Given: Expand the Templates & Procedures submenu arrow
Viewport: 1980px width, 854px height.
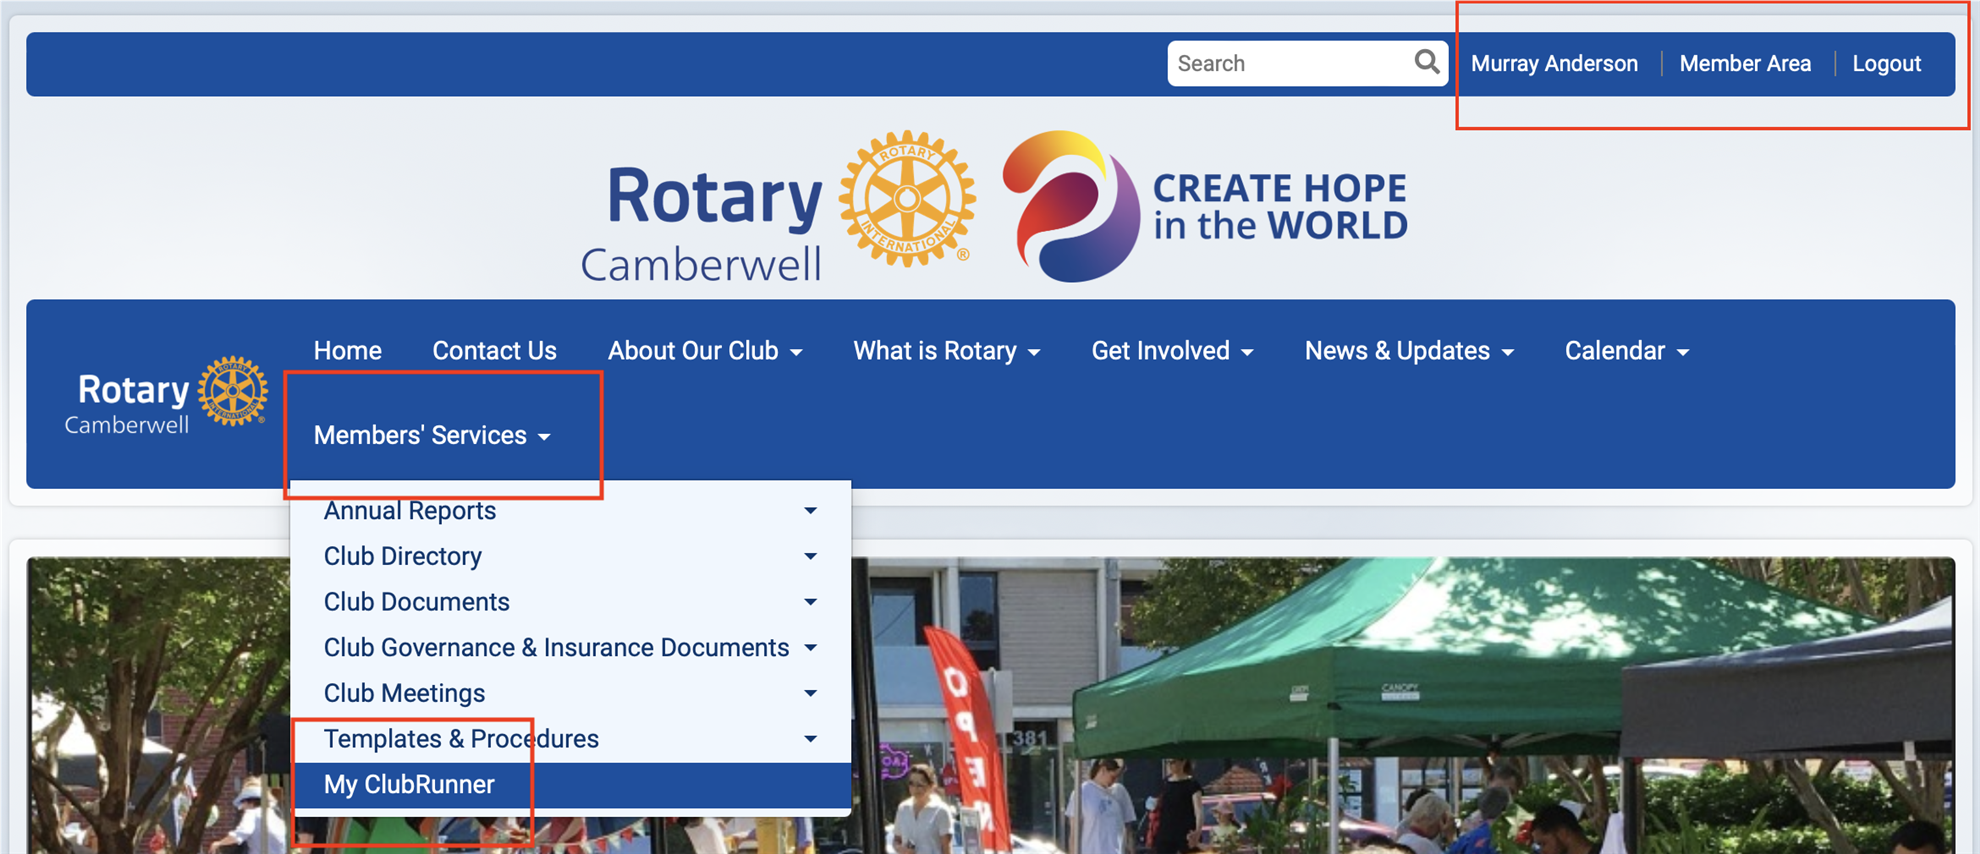Looking at the screenshot, I should tap(810, 739).
